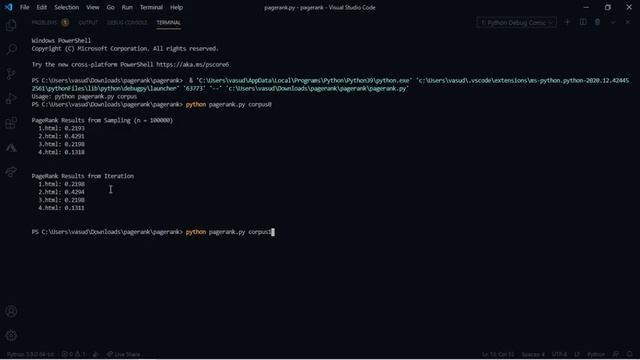Switch to the Debug Console tab
The height and width of the screenshot is (360, 640).
[127, 22]
